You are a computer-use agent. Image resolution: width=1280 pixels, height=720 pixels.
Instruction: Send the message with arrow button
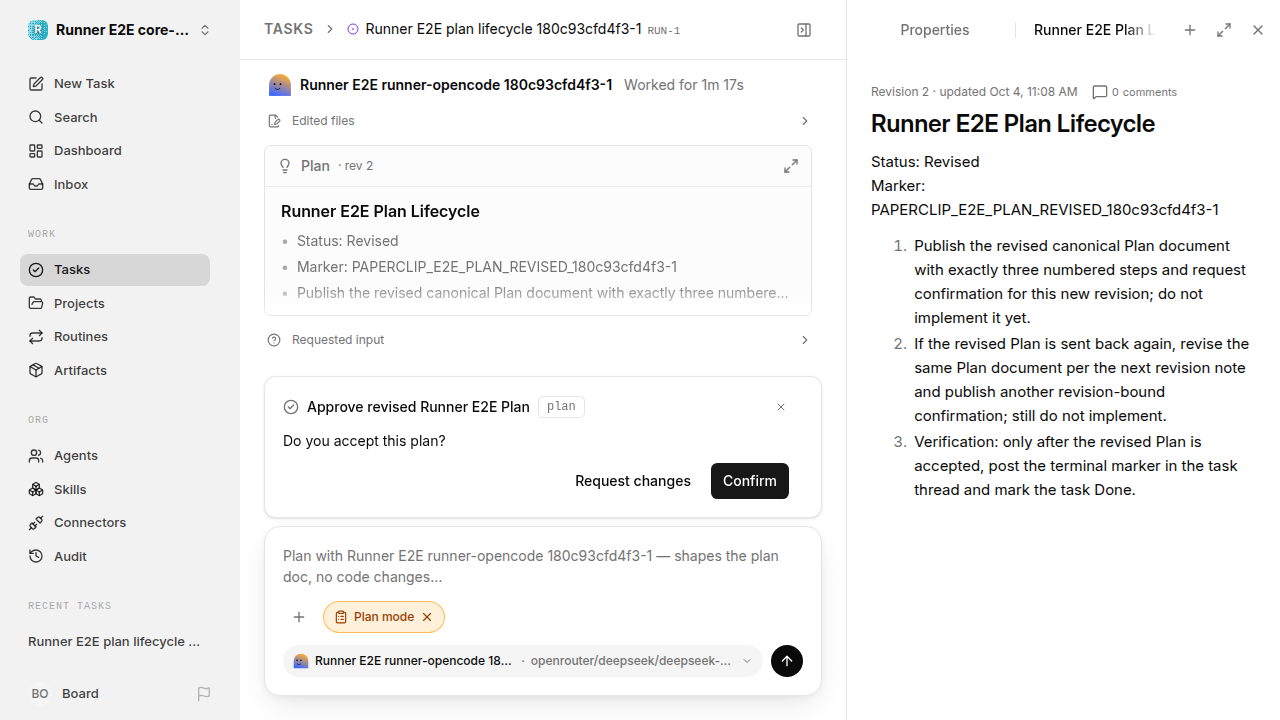[x=787, y=661]
